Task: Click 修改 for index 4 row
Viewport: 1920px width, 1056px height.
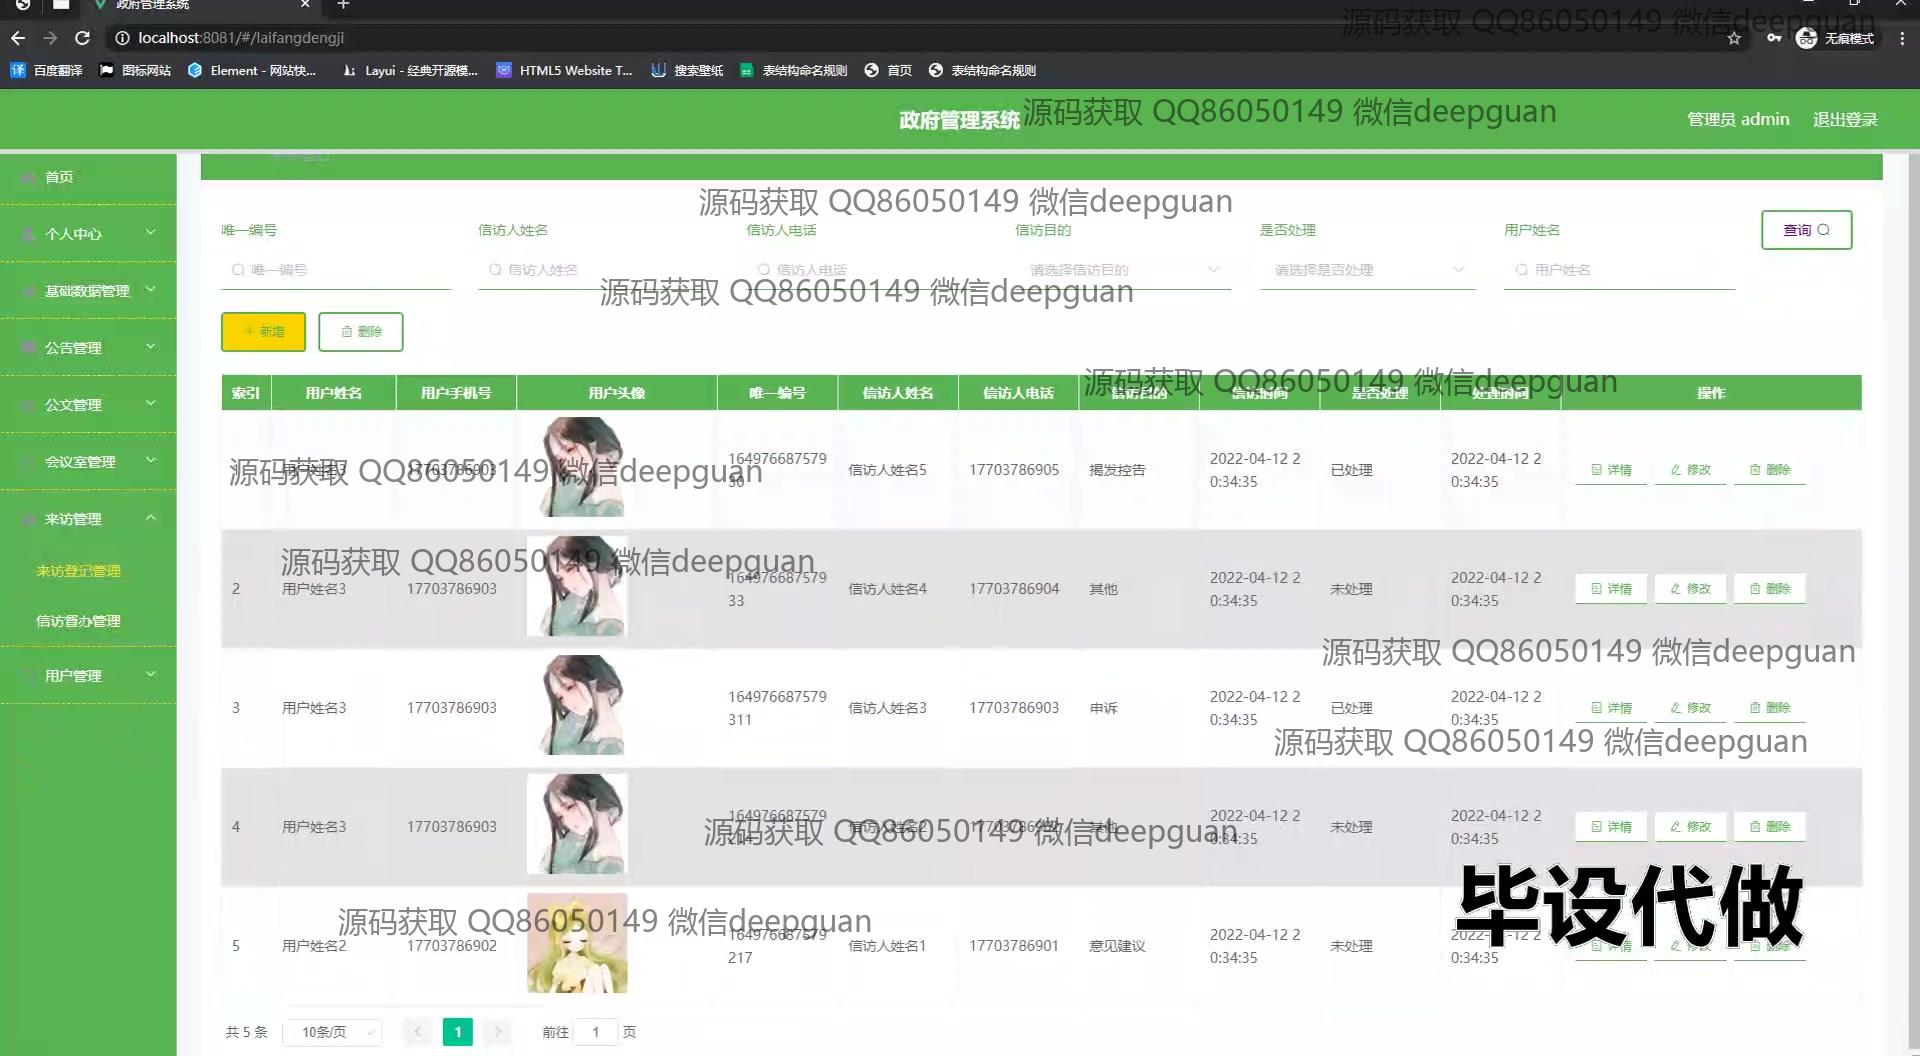Action: (x=1690, y=827)
